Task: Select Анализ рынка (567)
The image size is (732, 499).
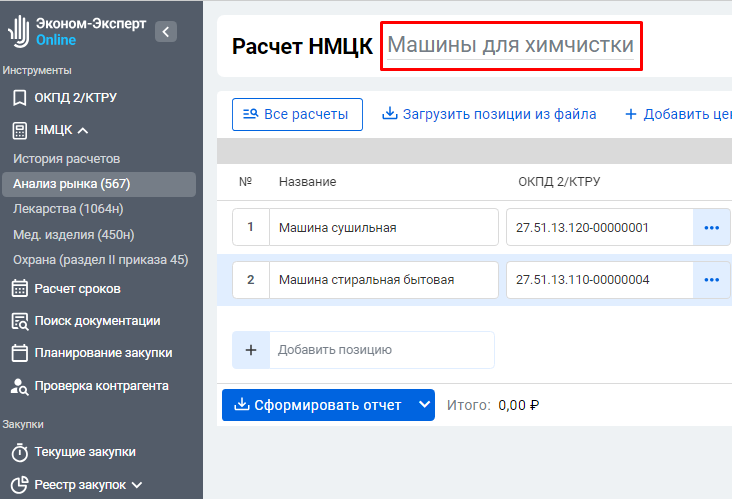Action: (99, 184)
